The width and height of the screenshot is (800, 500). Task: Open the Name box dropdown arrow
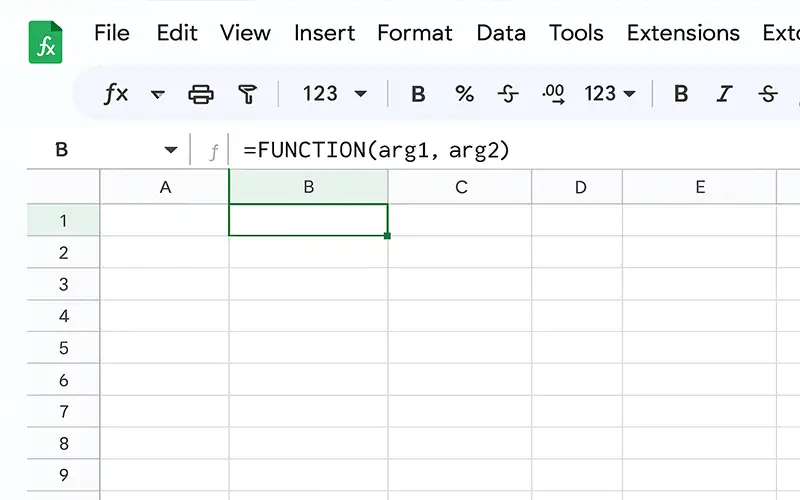point(170,151)
